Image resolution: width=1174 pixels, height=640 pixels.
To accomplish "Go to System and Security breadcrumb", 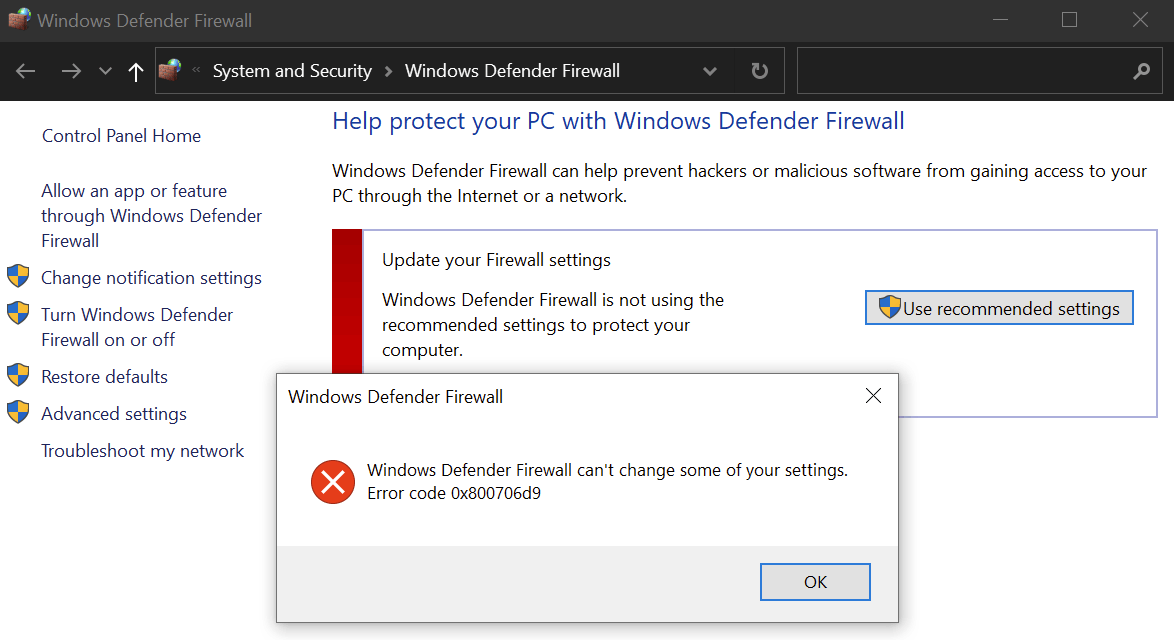I will point(292,71).
